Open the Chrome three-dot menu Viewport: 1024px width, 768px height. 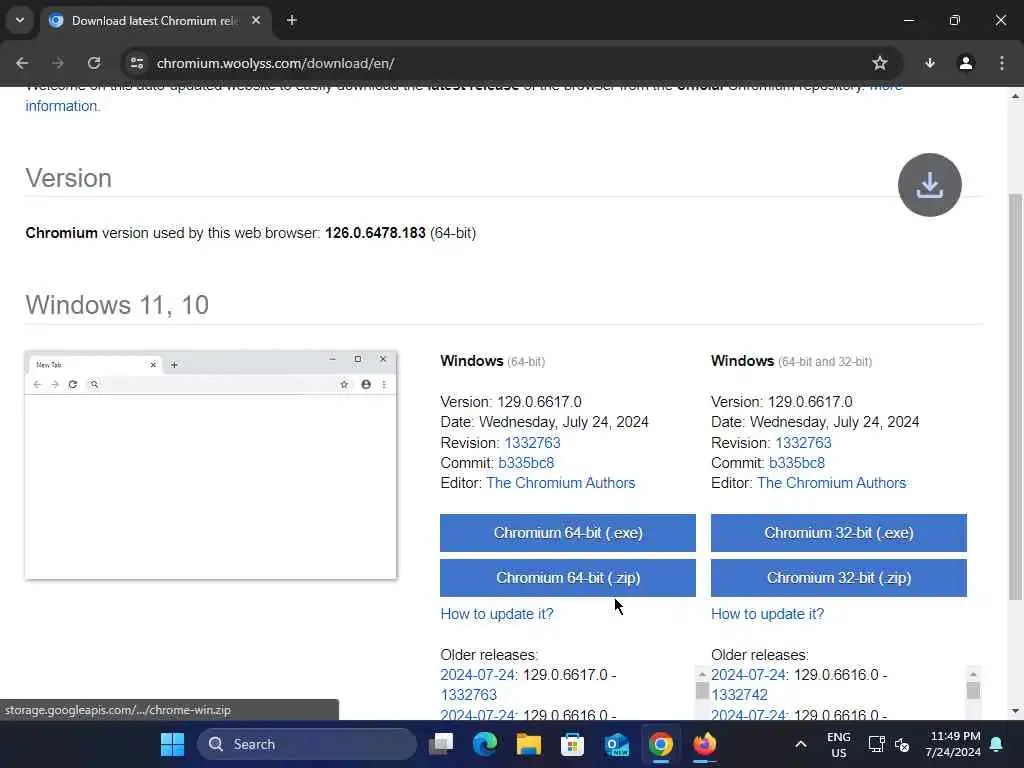tap(1002, 63)
